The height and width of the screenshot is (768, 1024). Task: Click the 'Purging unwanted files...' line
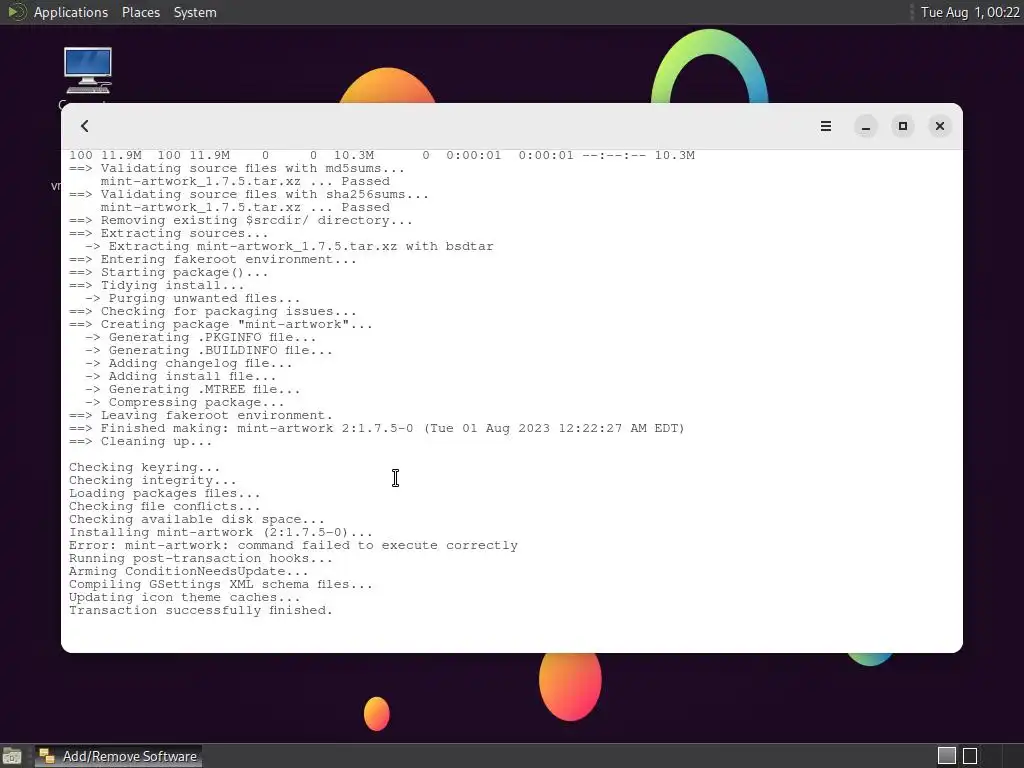click(x=193, y=298)
